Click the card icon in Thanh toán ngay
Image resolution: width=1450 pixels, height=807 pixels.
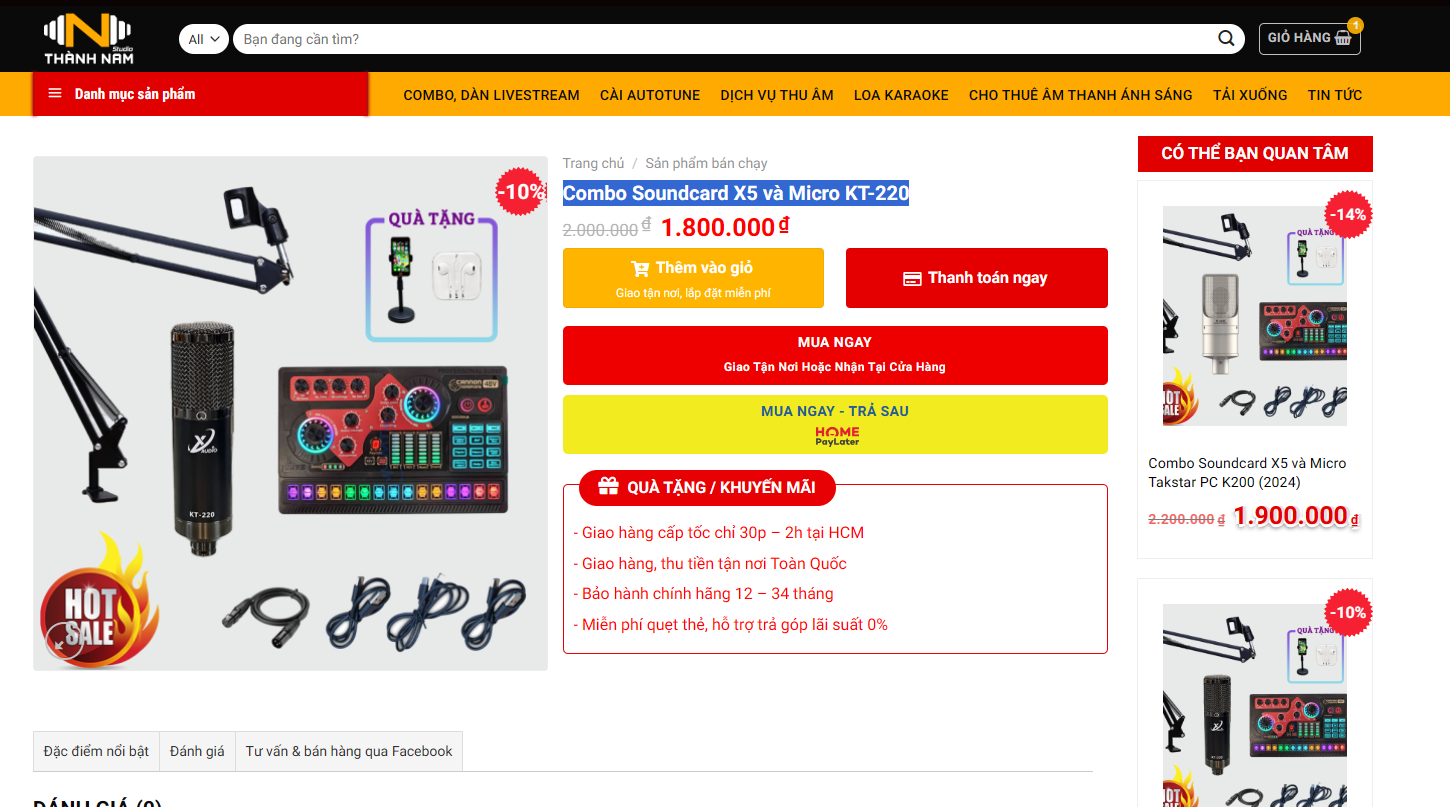[912, 278]
